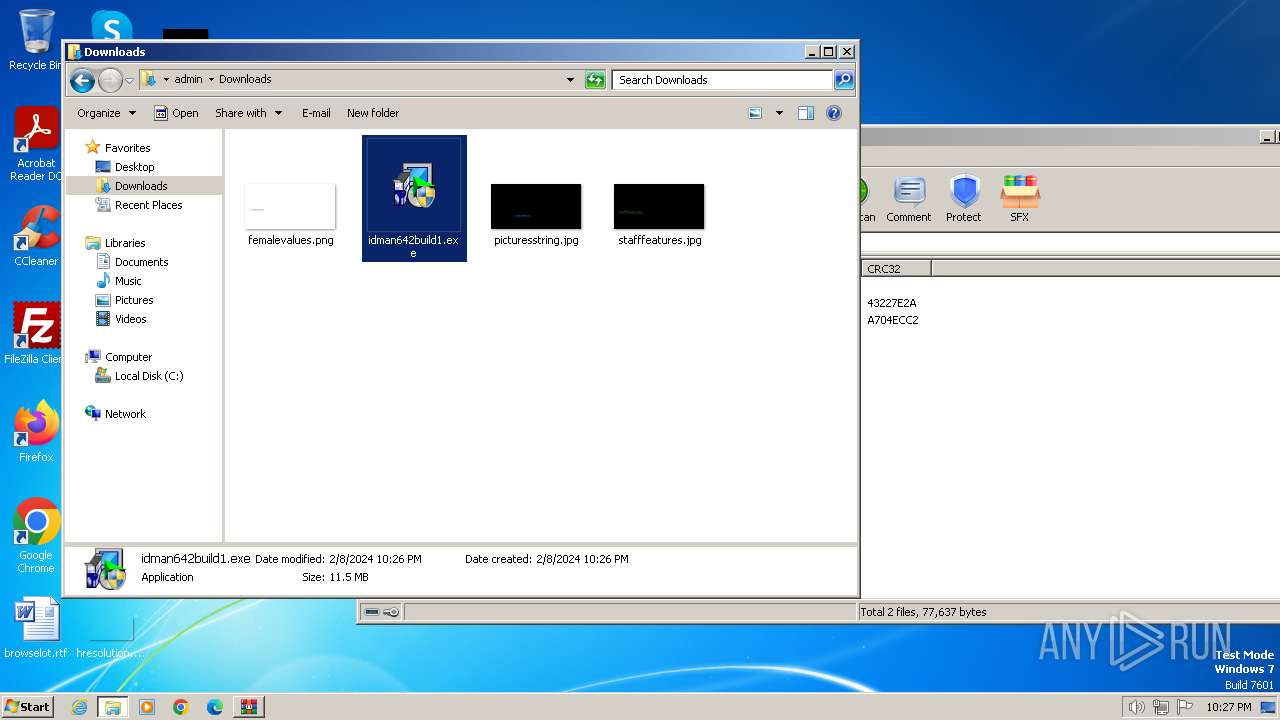Click the Comment icon in the WinRAR window
This screenshot has height=720, width=1280.
pos(908,199)
